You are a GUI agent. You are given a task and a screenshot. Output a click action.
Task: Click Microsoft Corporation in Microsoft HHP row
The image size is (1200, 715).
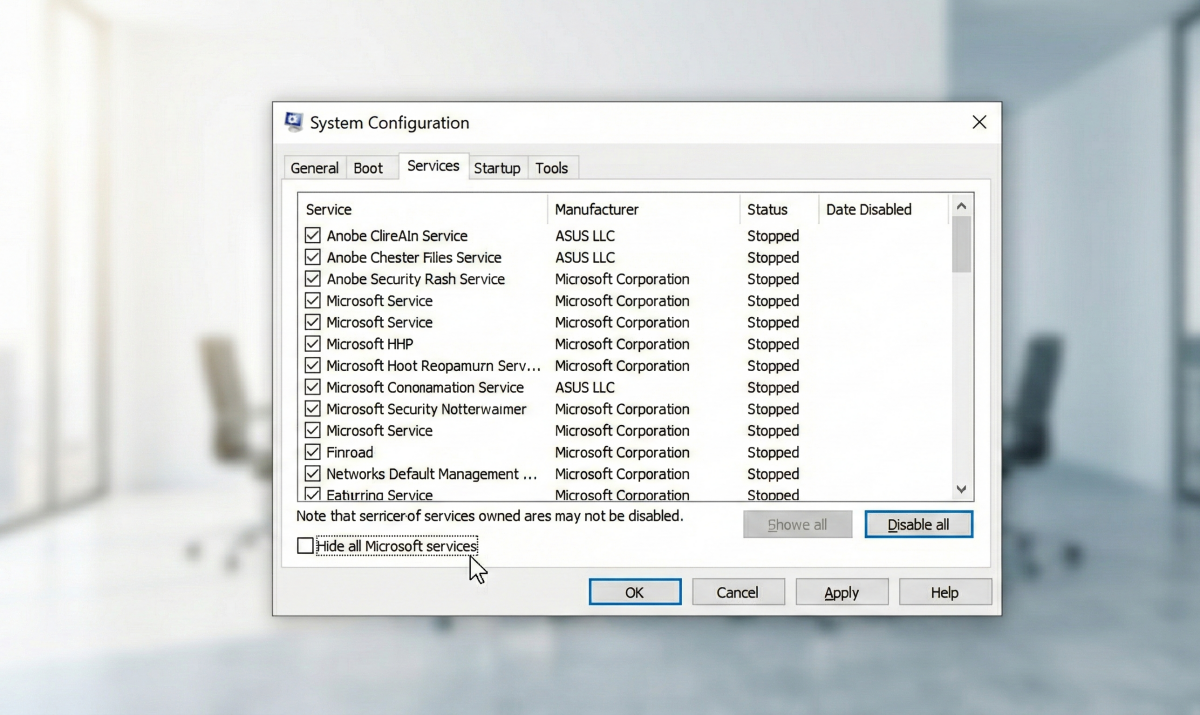(x=622, y=344)
